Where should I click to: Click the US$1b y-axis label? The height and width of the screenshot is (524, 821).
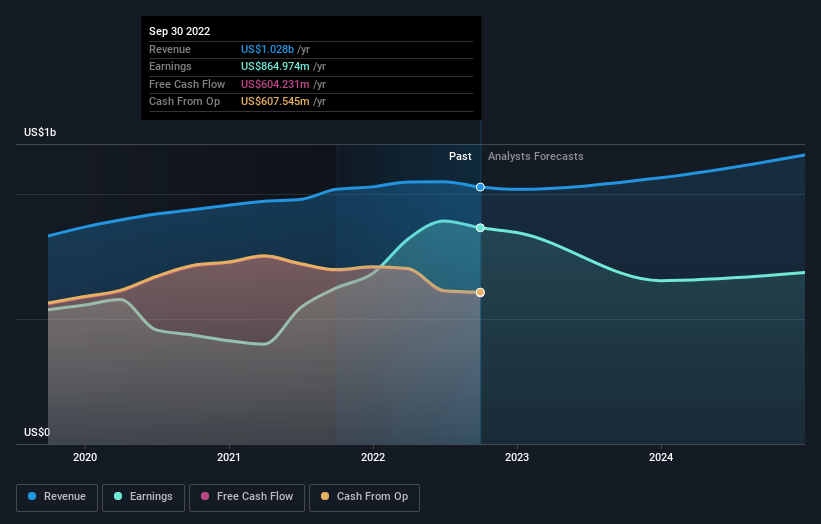tap(41, 133)
